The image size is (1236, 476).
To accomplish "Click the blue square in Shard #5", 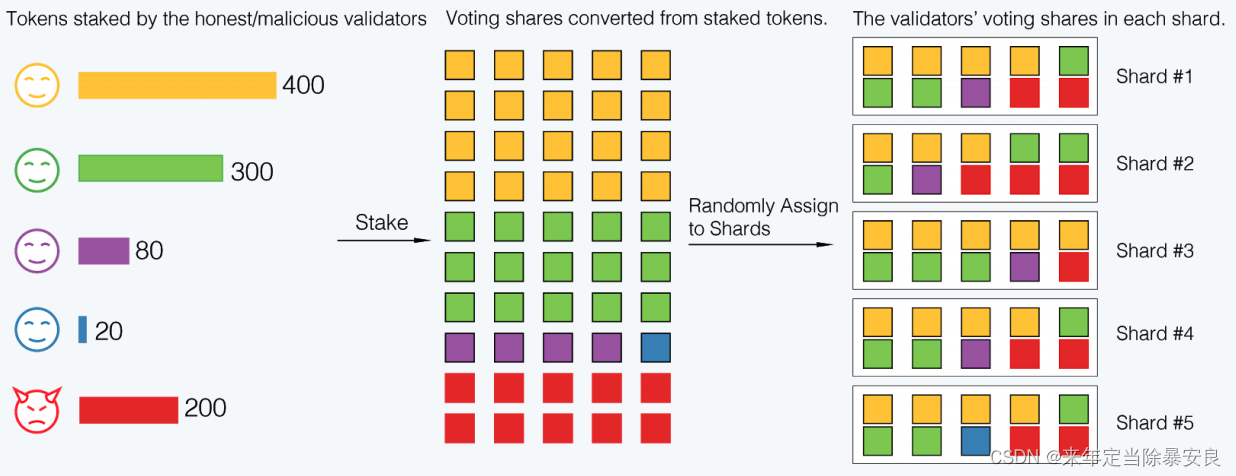I will tap(975, 441).
